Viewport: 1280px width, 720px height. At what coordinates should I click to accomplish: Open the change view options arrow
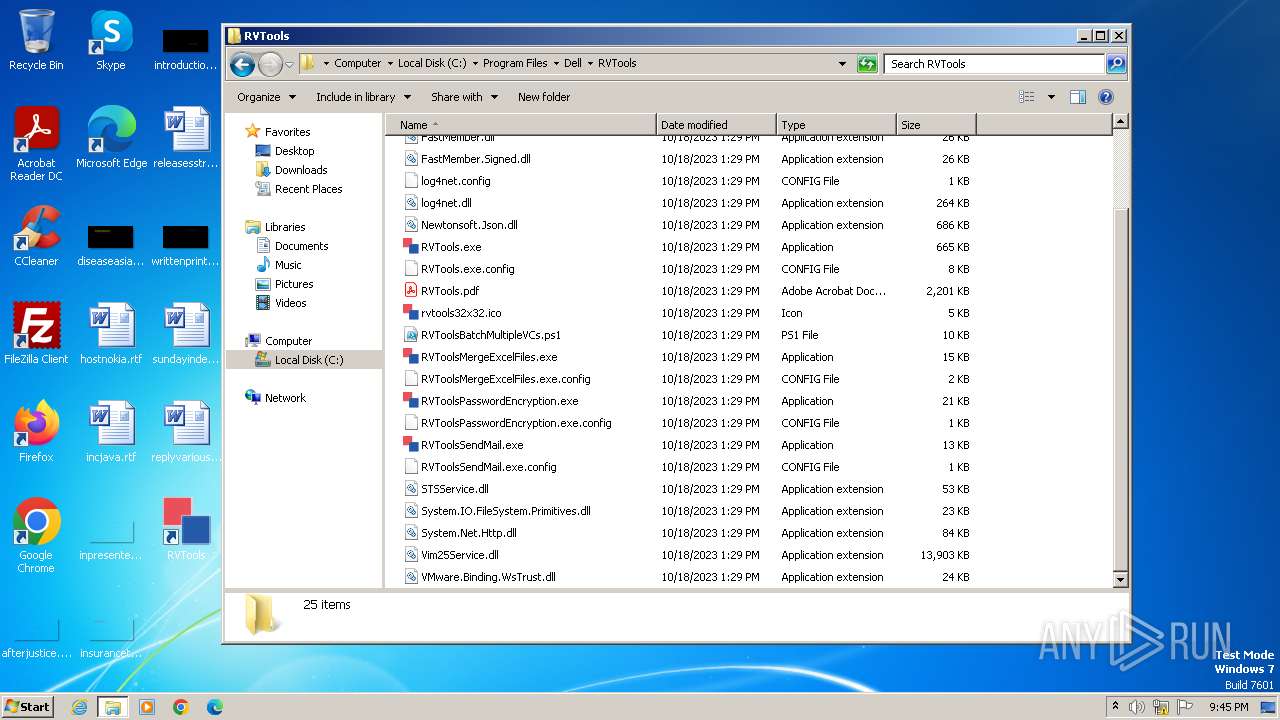click(1051, 97)
